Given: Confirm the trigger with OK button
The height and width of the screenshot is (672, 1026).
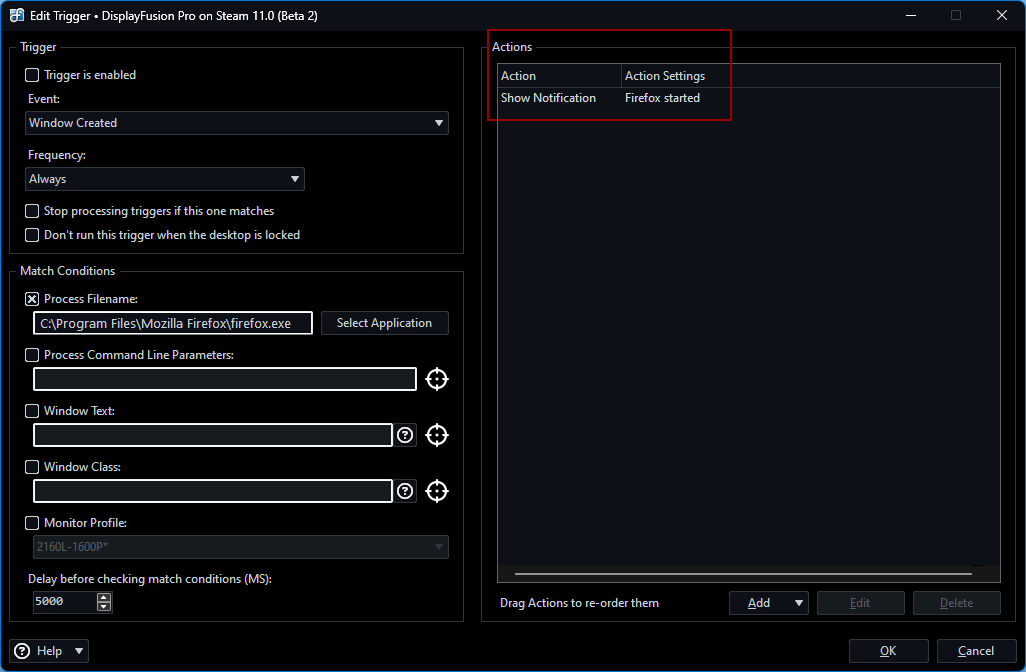Looking at the screenshot, I should (x=888, y=651).
